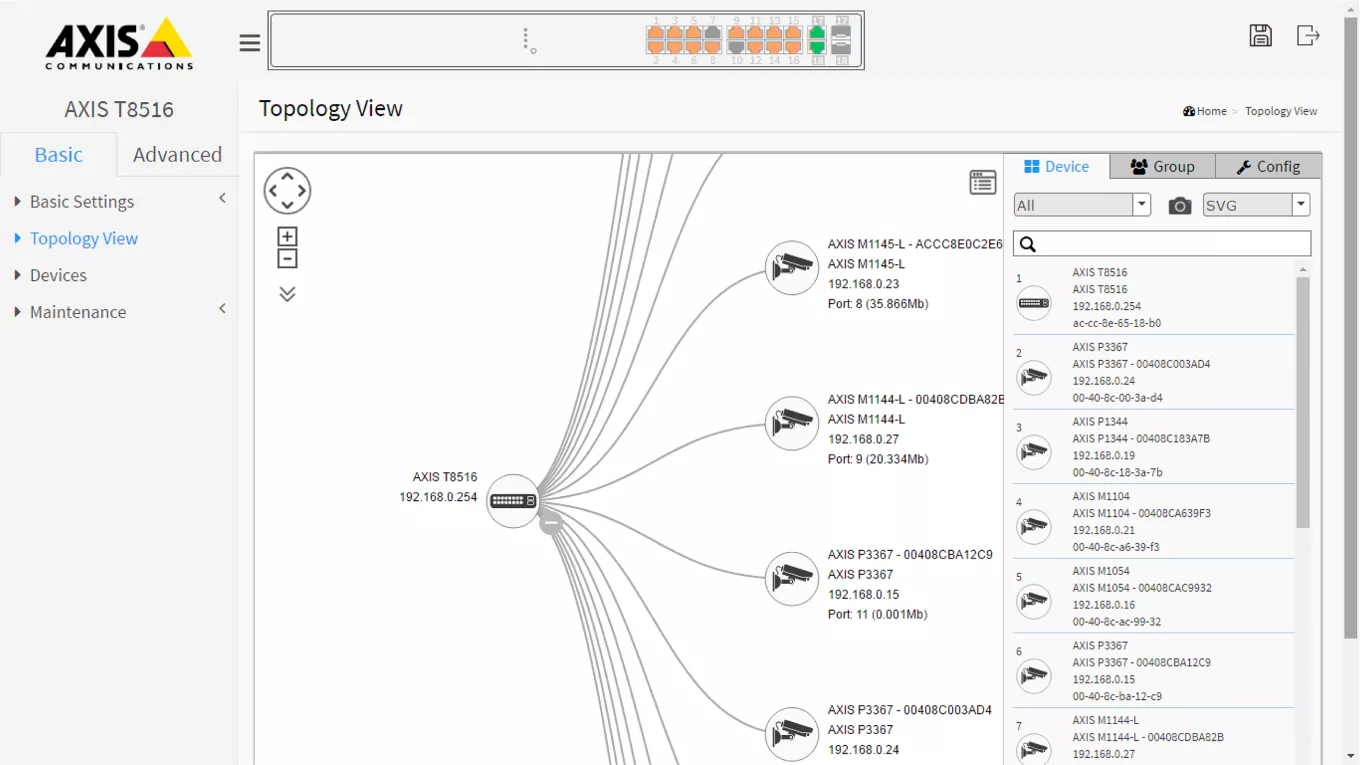This screenshot has height=765, width=1360.
Task: Click the pan navigation control circle
Action: [287, 191]
